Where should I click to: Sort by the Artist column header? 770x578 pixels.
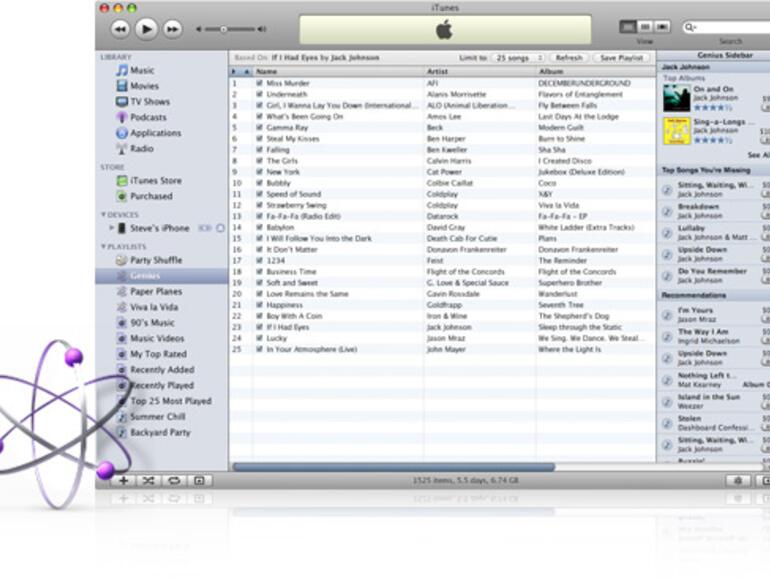(x=480, y=72)
